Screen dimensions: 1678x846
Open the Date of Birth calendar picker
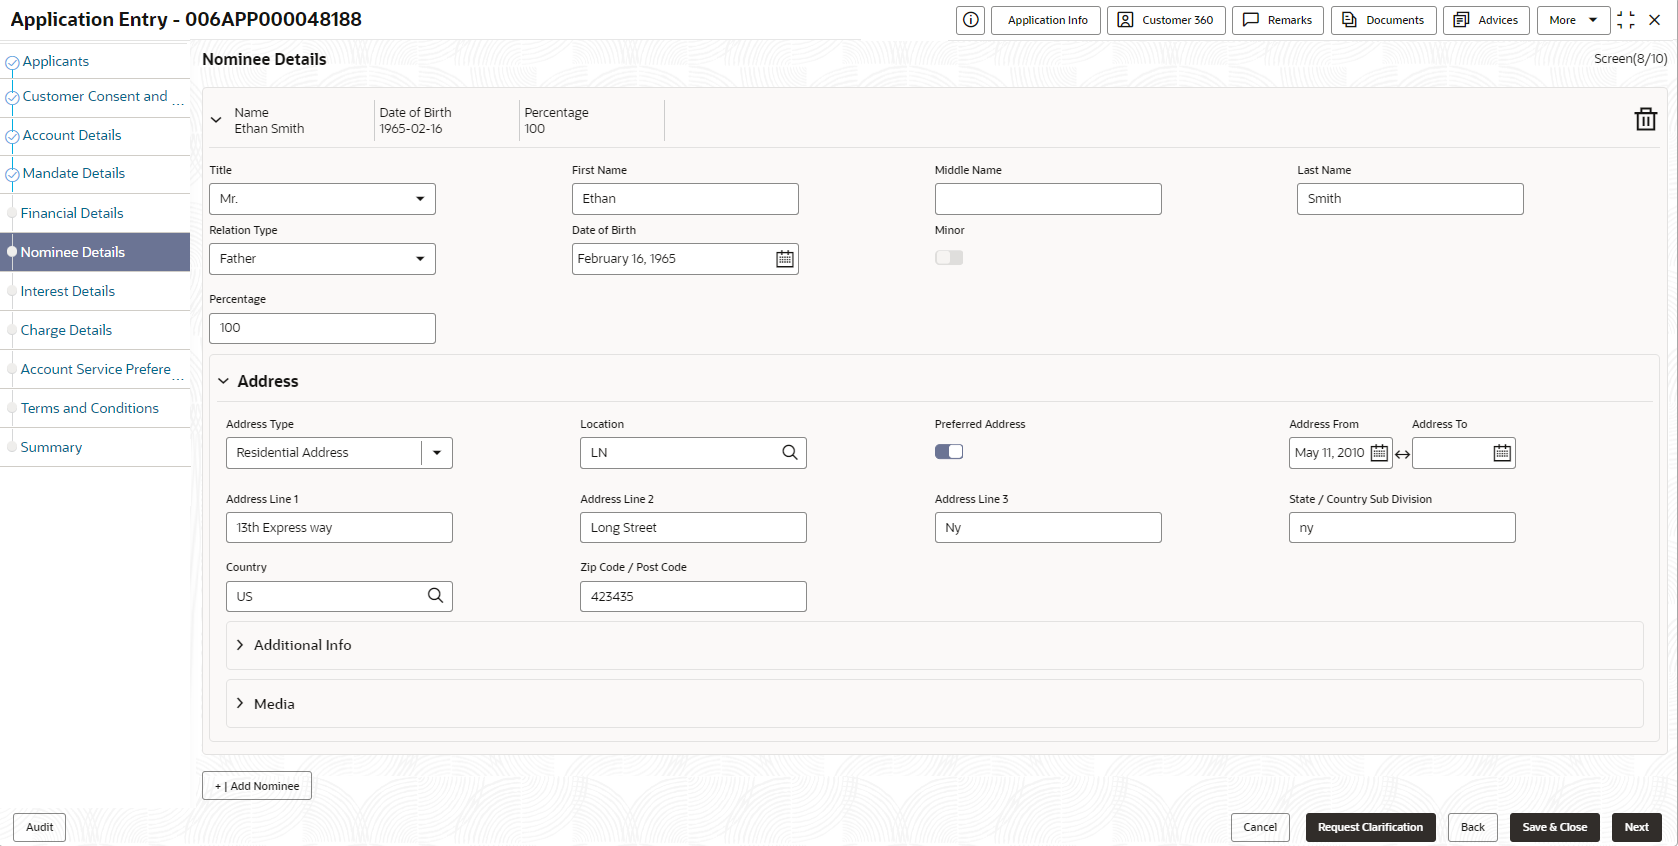(785, 259)
